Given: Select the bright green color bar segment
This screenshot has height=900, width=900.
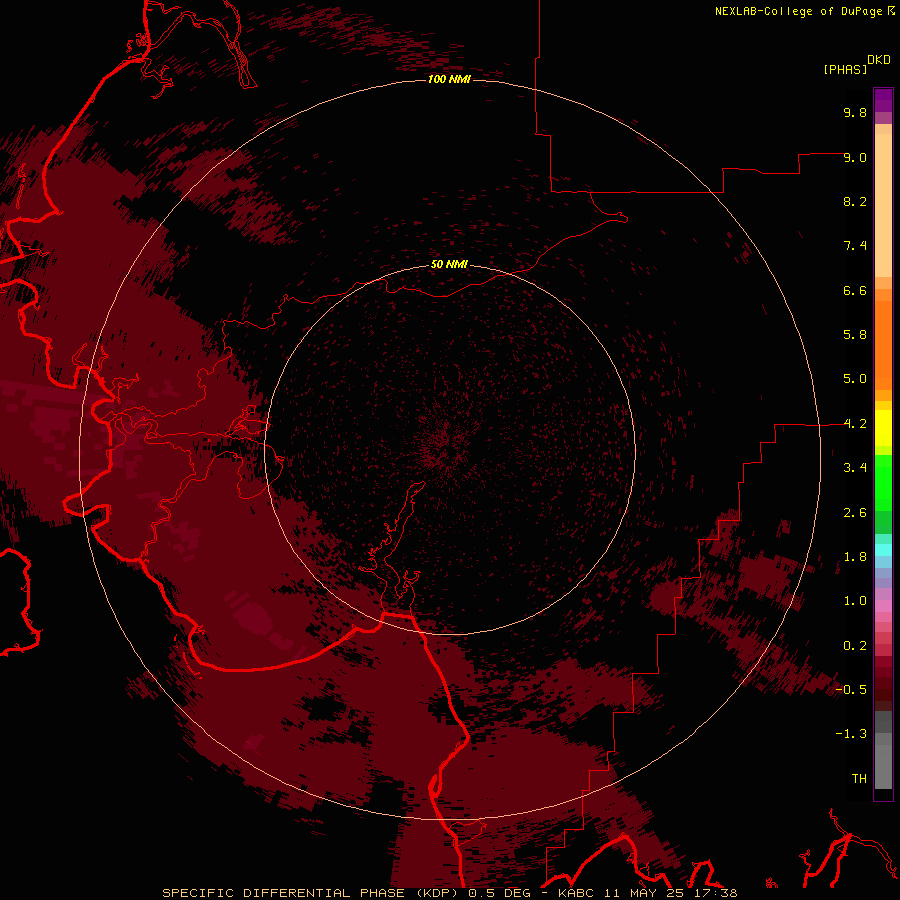Looking at the screenshot, I should pyautogui.click(x=883, y=483).
